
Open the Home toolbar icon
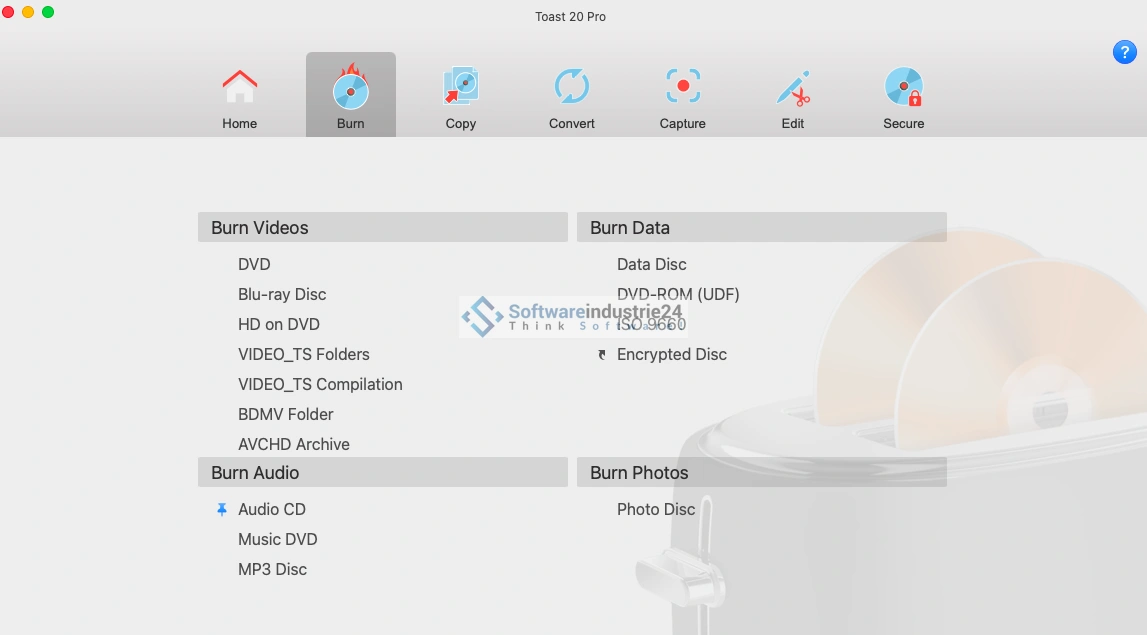click(239, 89)
